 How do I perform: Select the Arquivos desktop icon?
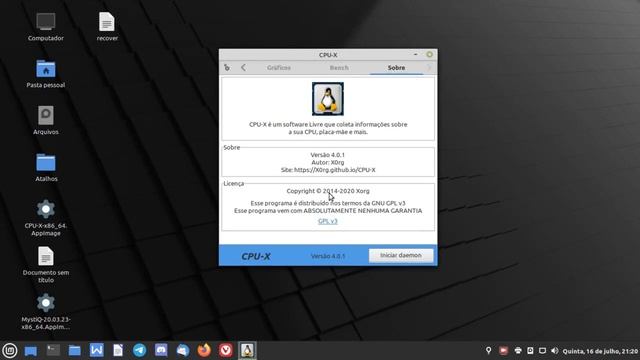[46, 120]
